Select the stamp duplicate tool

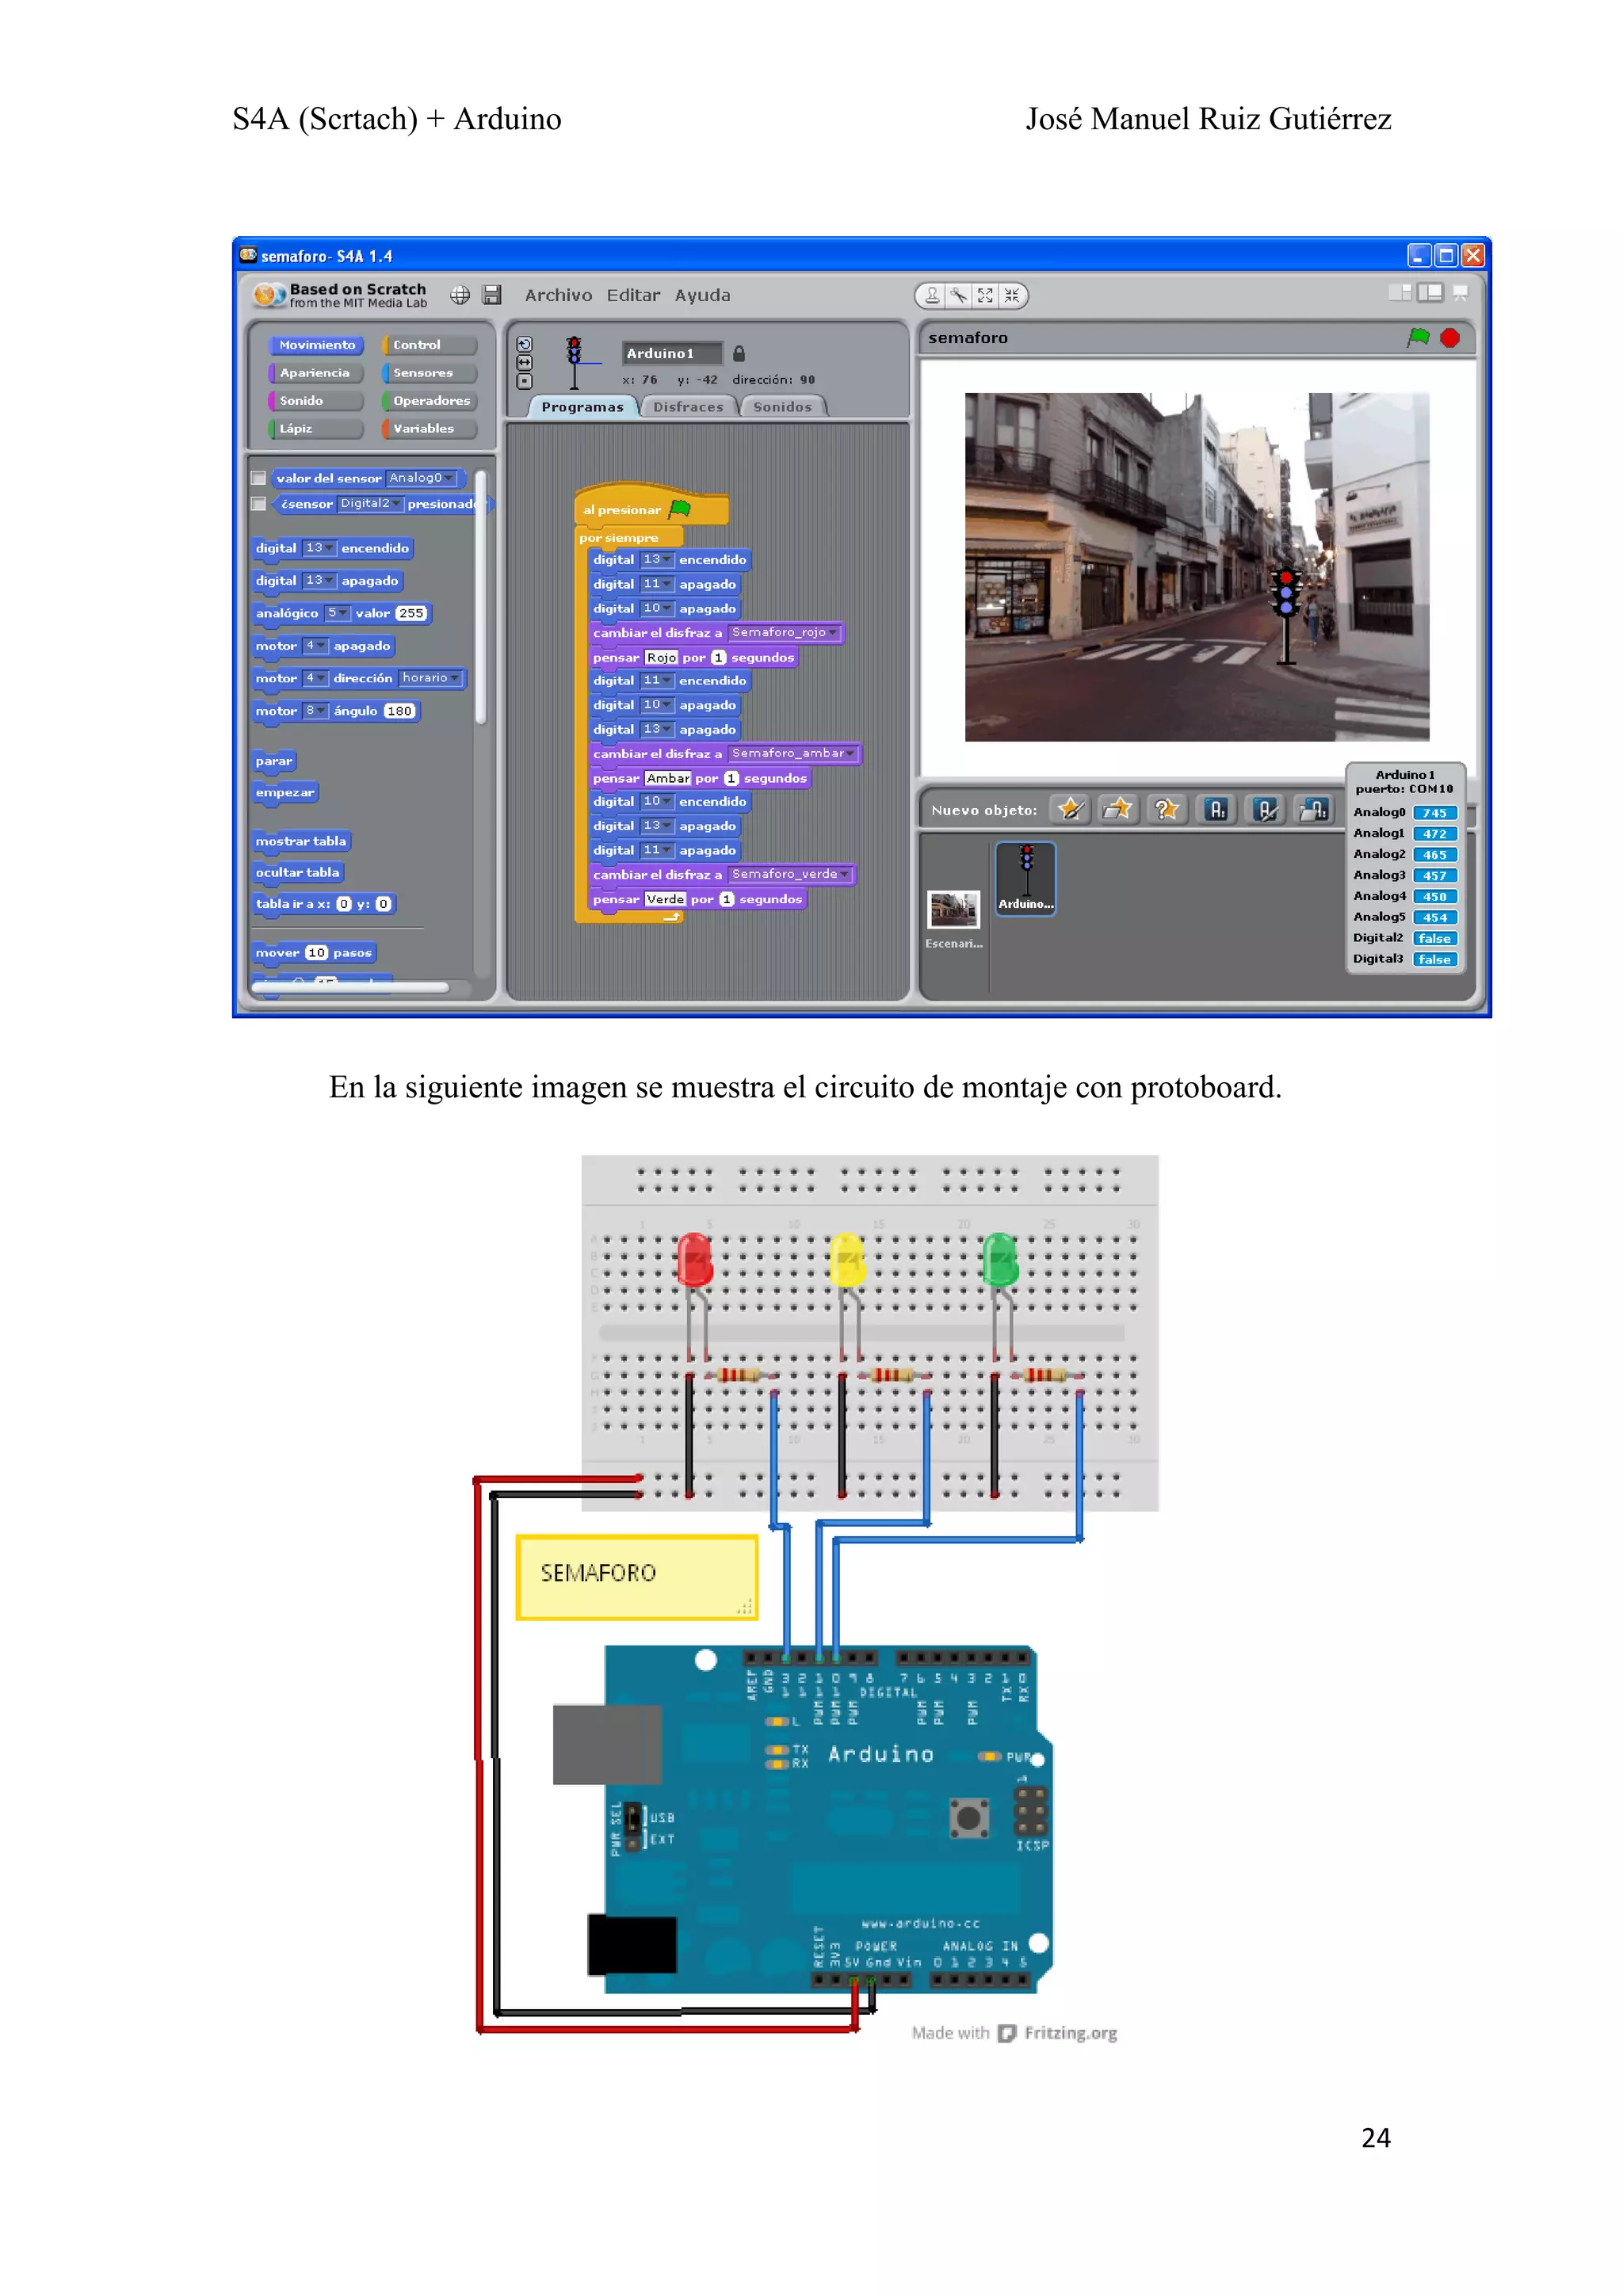tap(932, 295)
